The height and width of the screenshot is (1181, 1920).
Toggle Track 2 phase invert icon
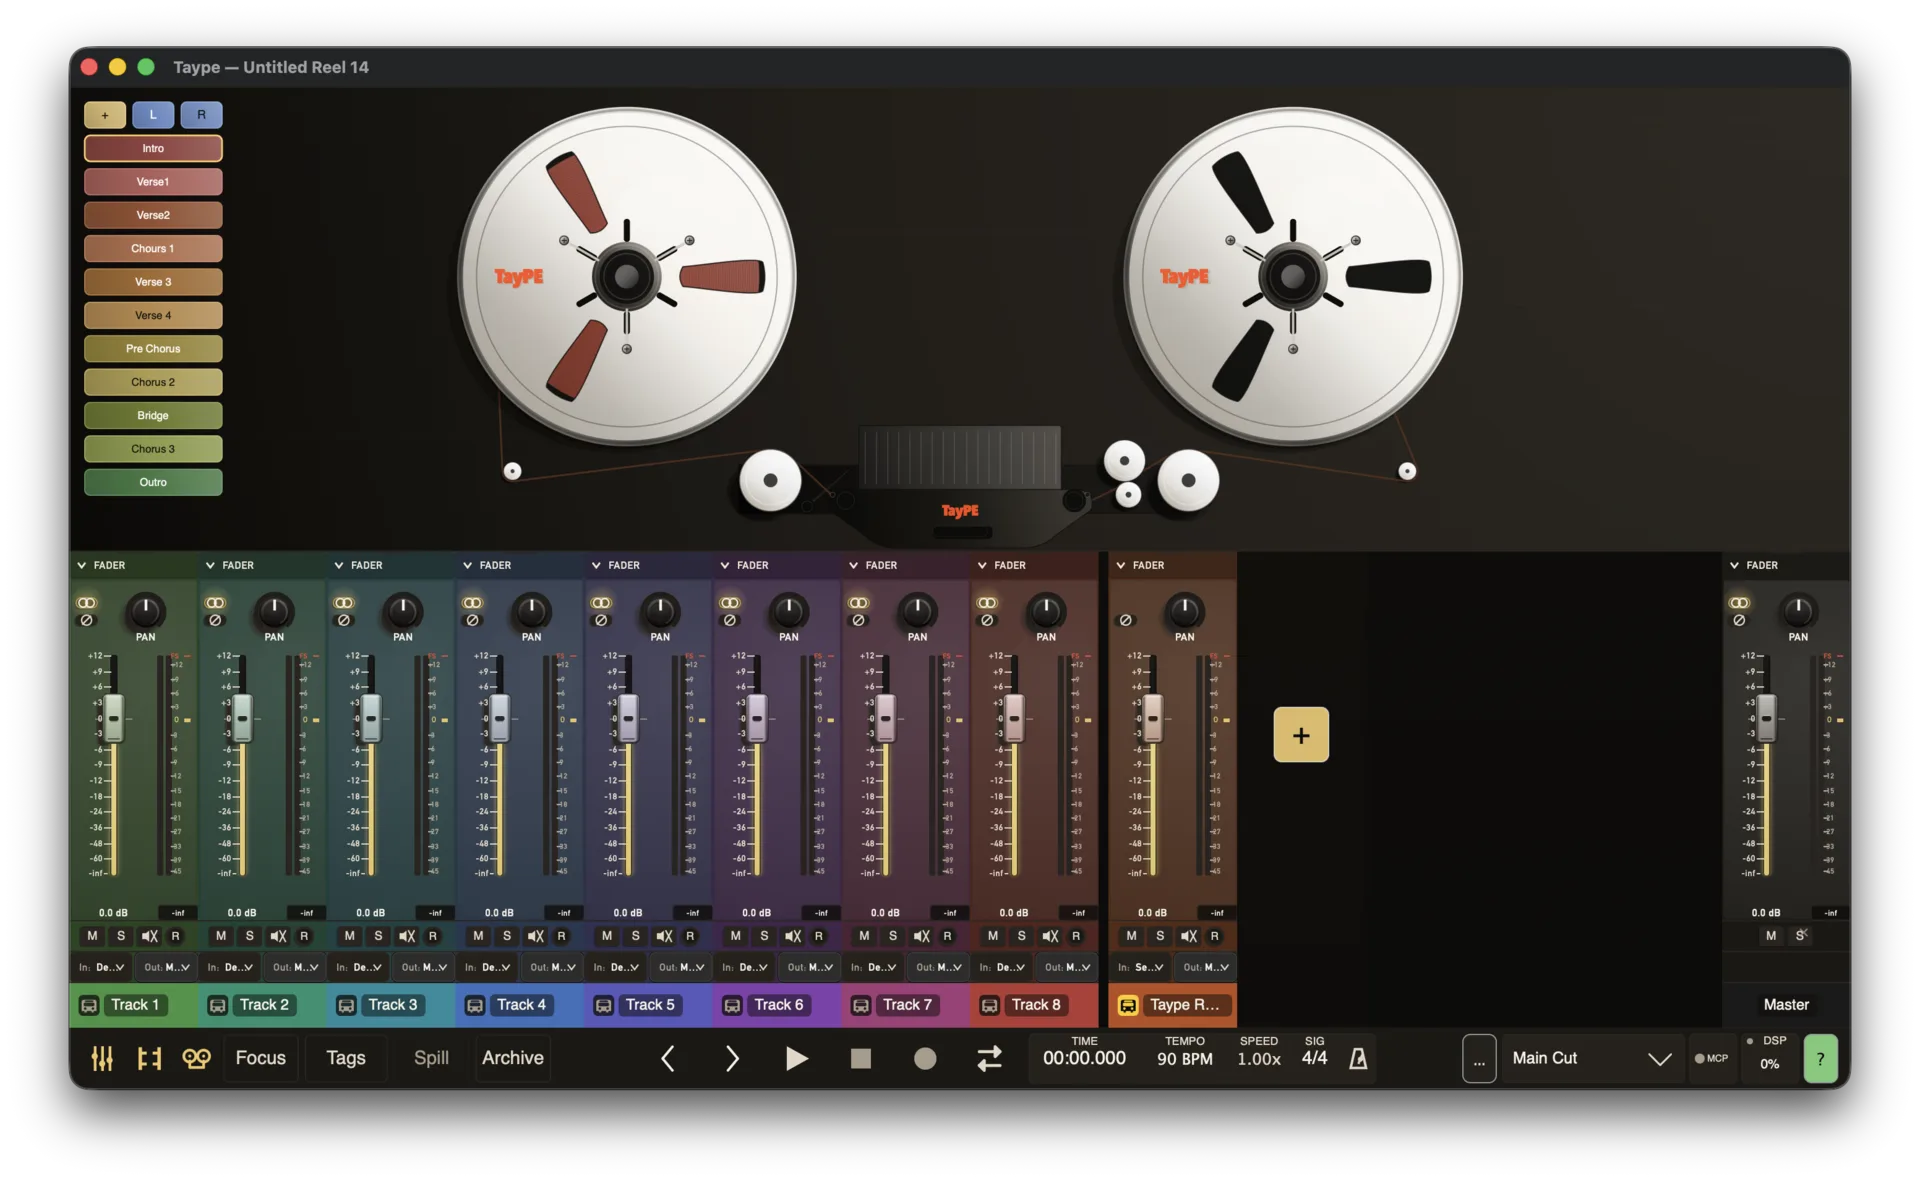click(215, 620)
